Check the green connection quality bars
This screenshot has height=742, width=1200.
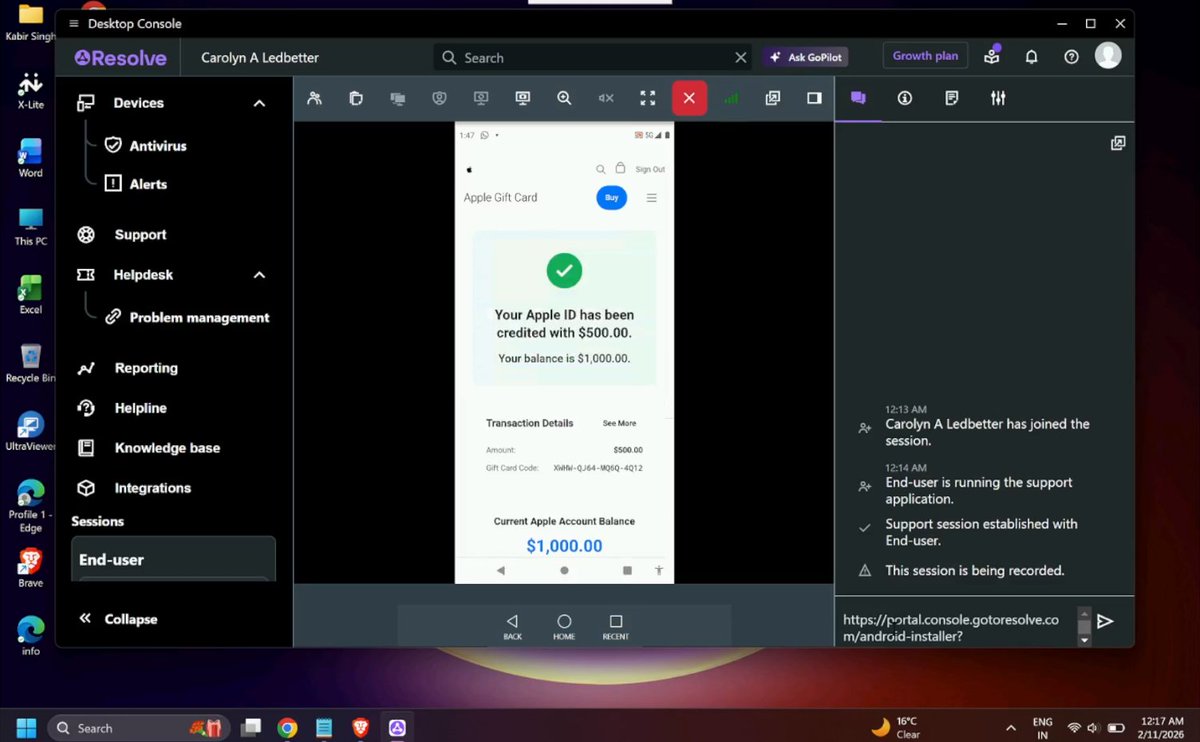pos(731,98)
